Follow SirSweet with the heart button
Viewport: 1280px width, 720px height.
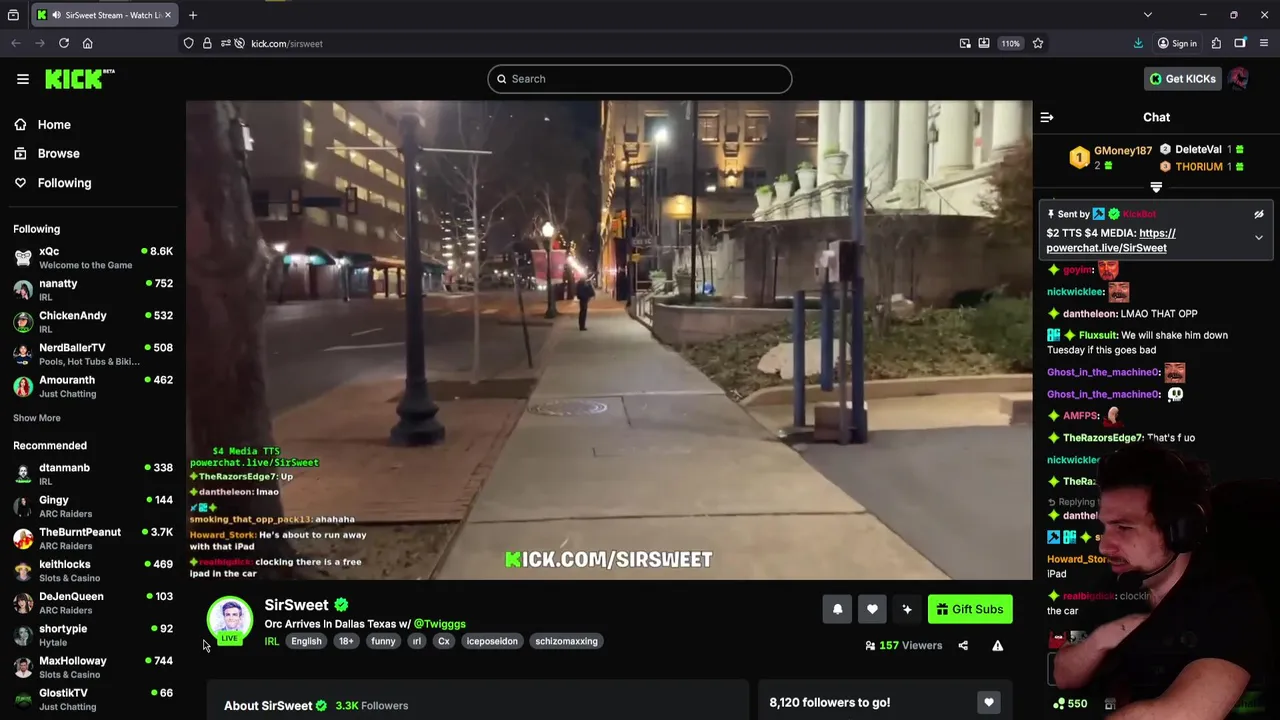pyautogui.click(x=872, y=609)
